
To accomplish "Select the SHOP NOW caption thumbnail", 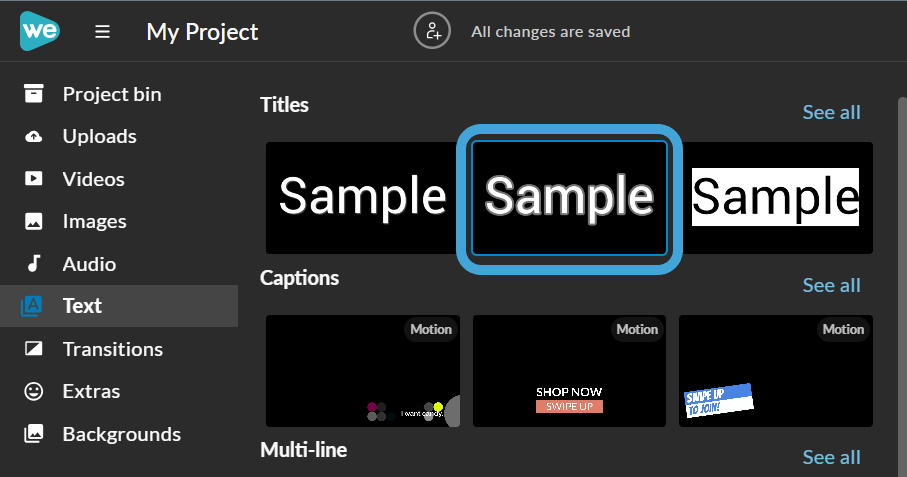I will [x=569, y=371].
